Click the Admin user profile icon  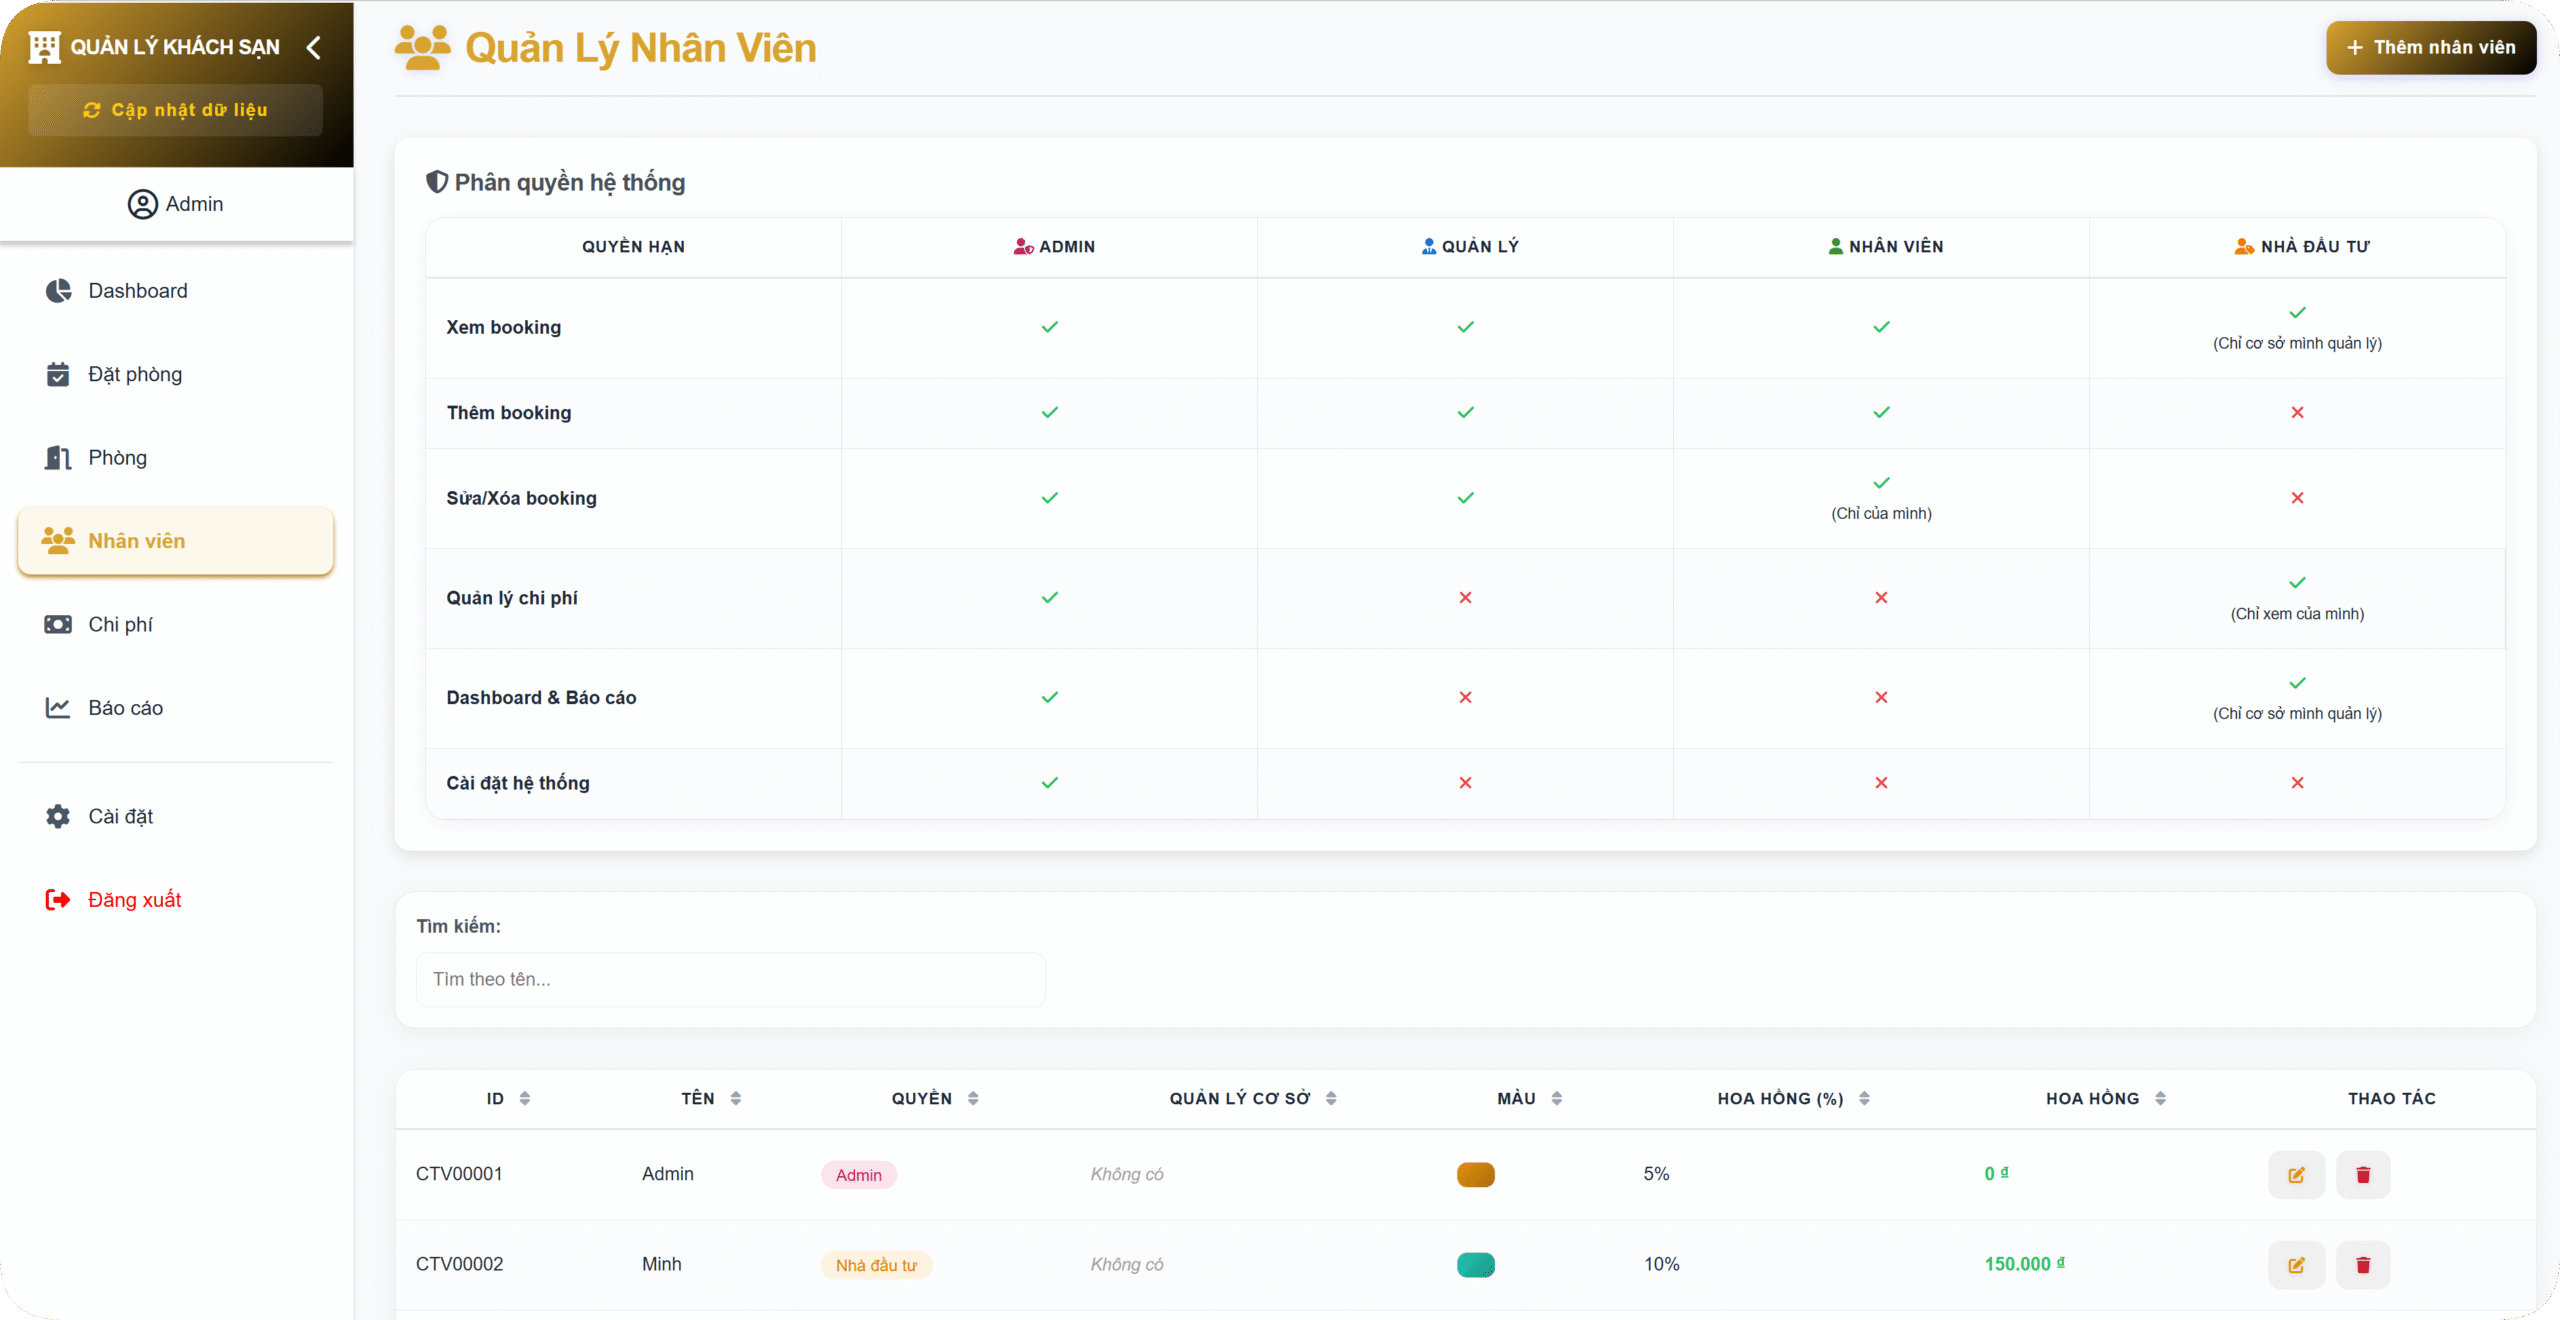(x=143, y=204)
